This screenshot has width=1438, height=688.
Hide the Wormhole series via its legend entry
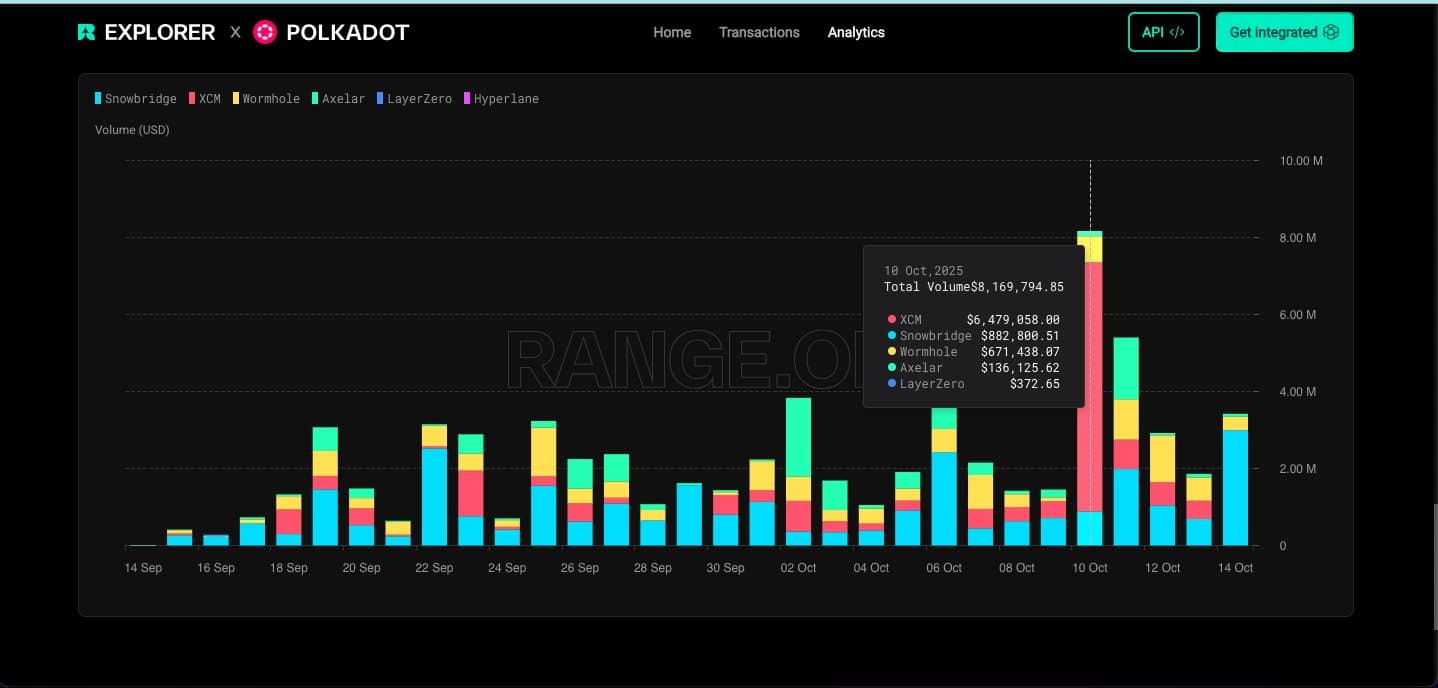click(x=267, y=98)
